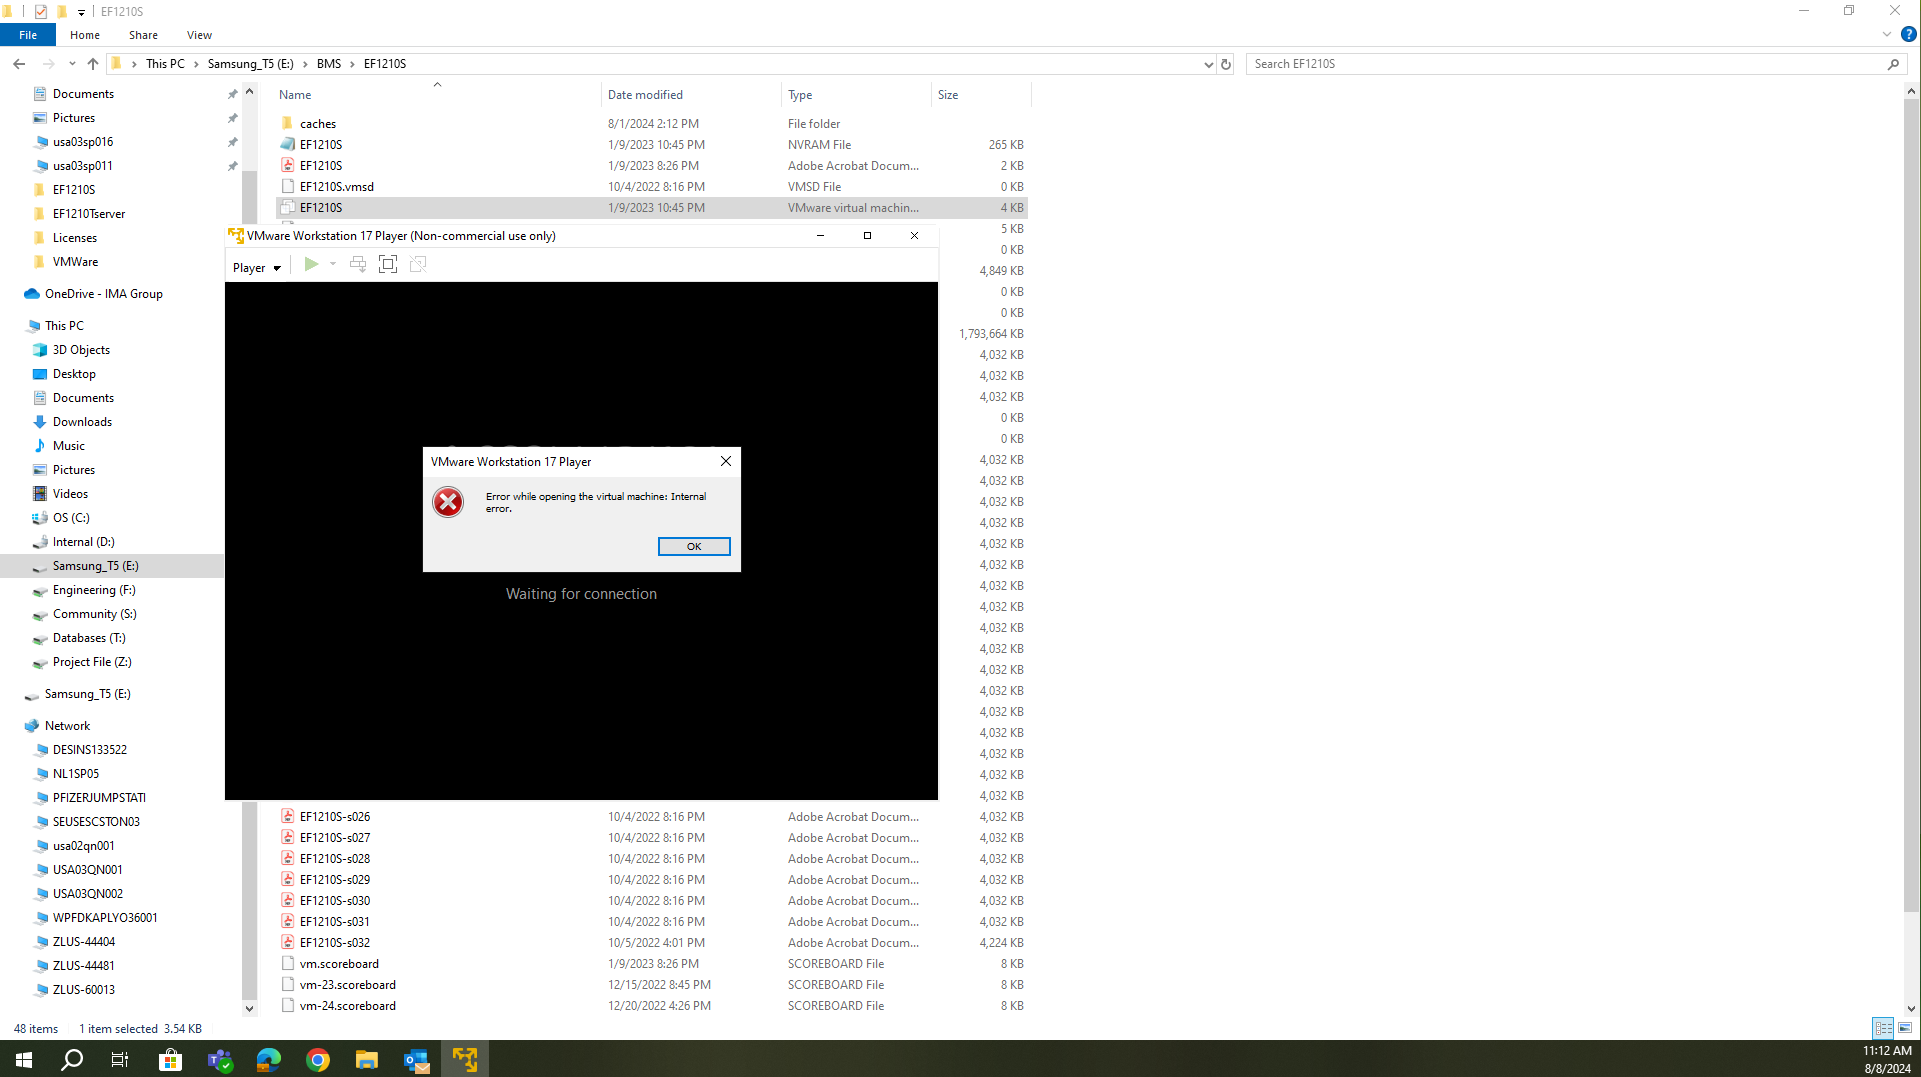This screenshot has height=1077, width=1921.
Task: Open the Share ribbon tab
Action: 143,35
